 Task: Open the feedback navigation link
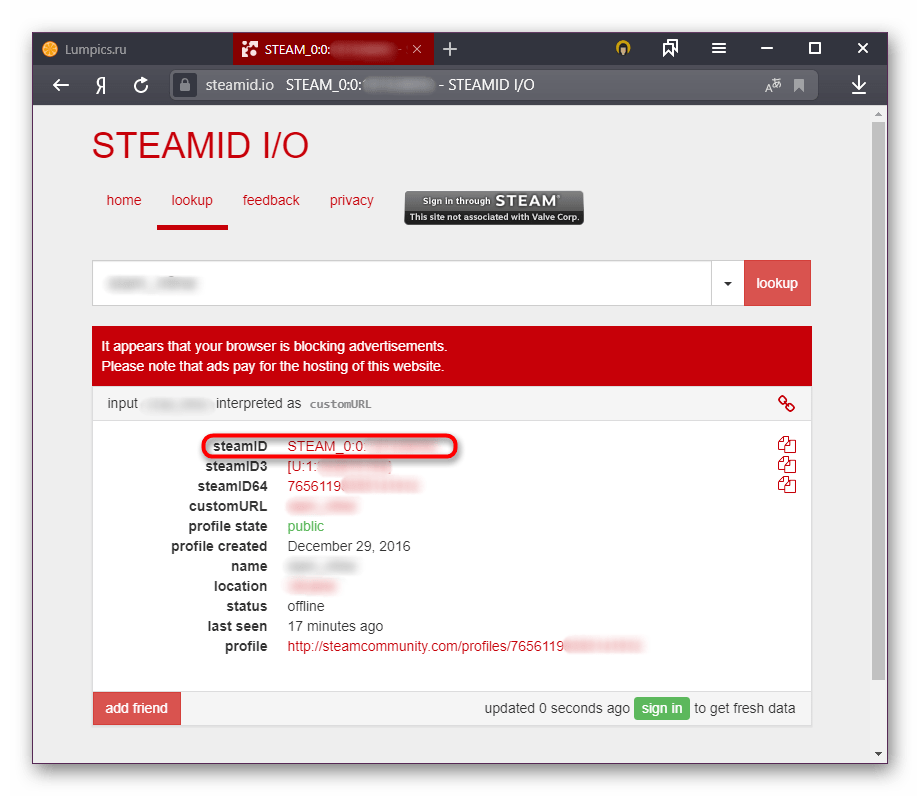pos(271,201)
